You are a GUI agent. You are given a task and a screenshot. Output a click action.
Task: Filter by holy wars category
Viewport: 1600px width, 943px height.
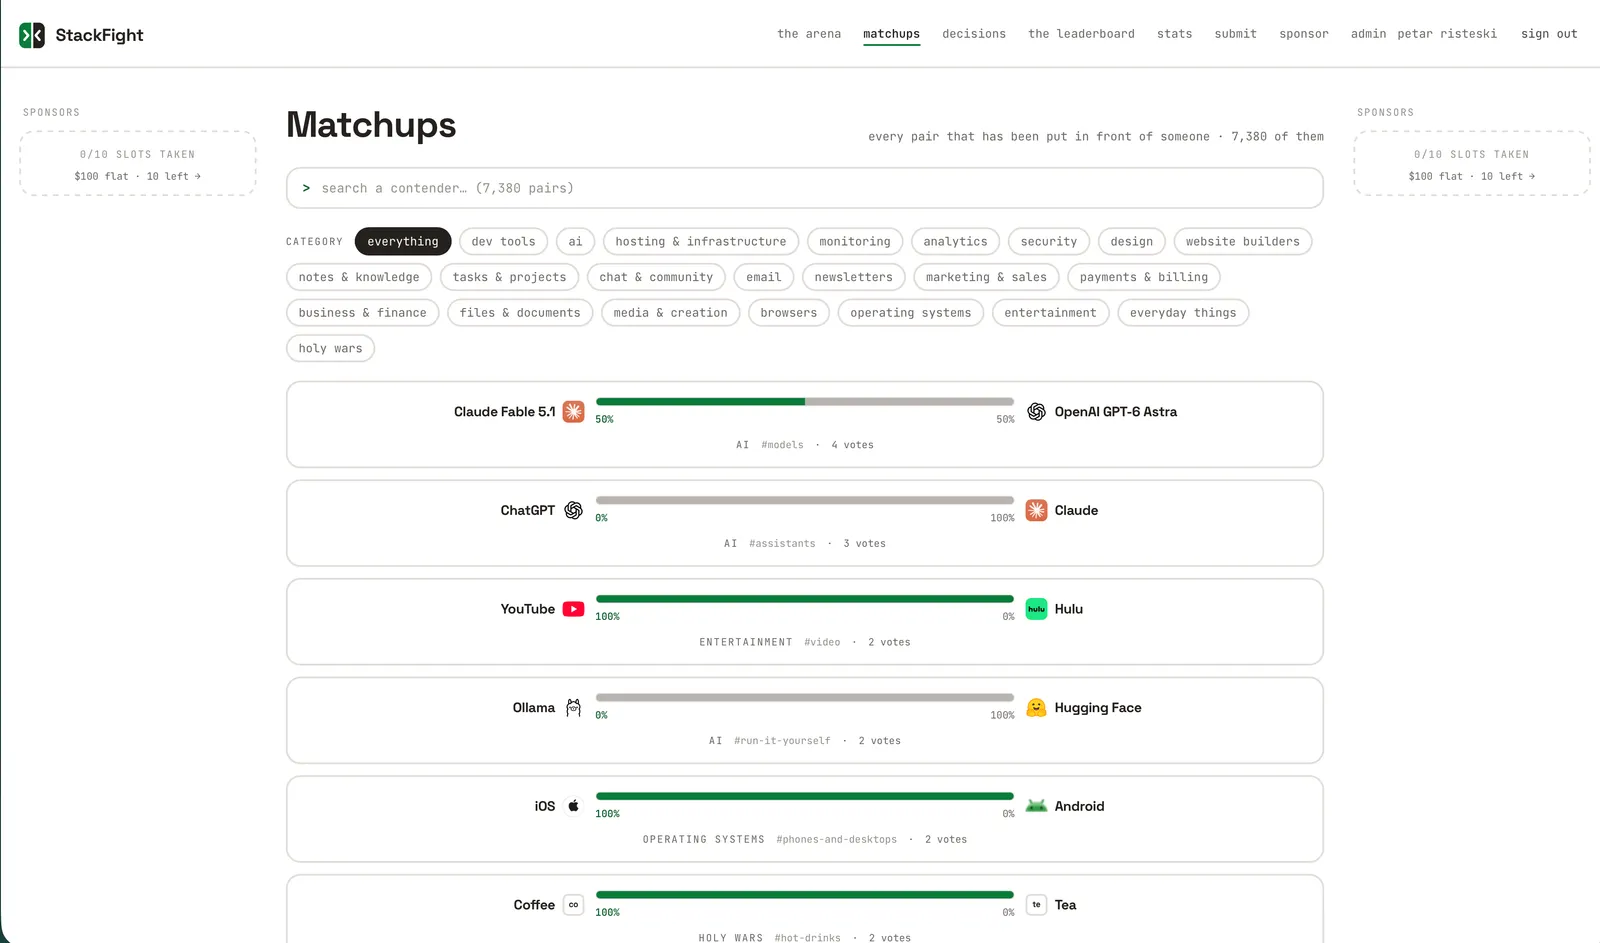pos(330,348)
